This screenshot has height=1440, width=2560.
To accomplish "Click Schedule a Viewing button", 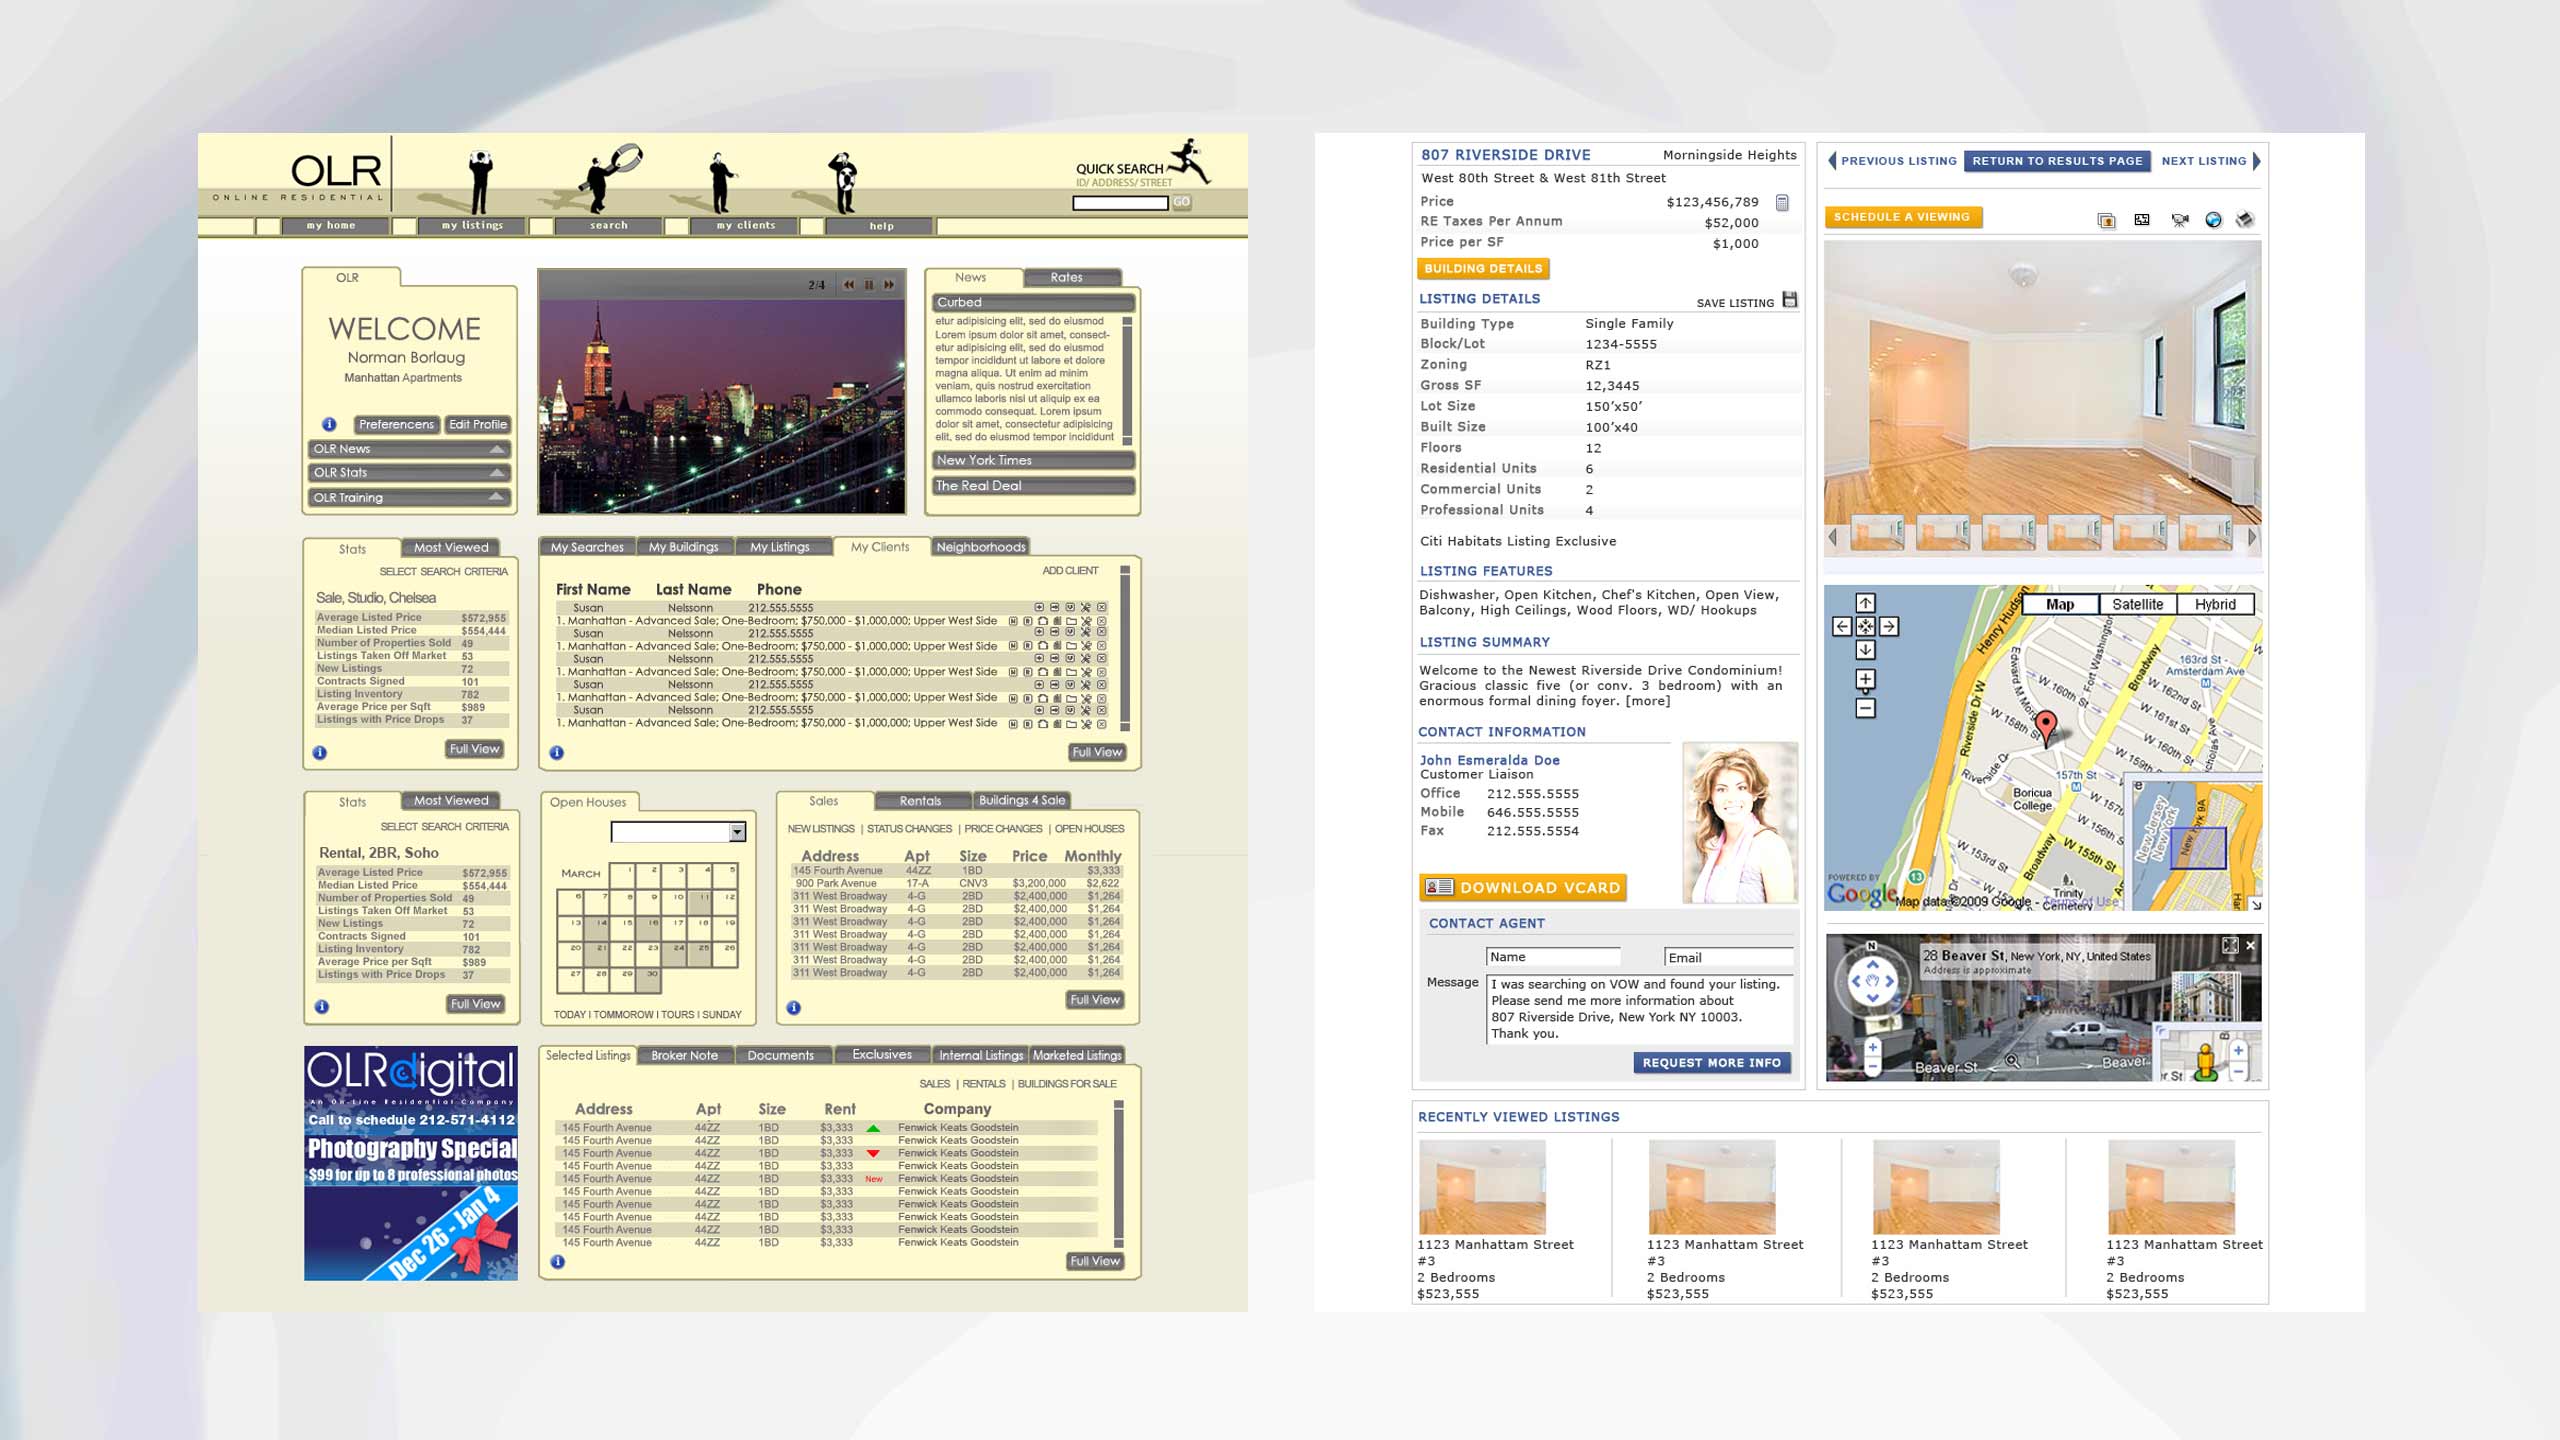I will pos(1902,217).
